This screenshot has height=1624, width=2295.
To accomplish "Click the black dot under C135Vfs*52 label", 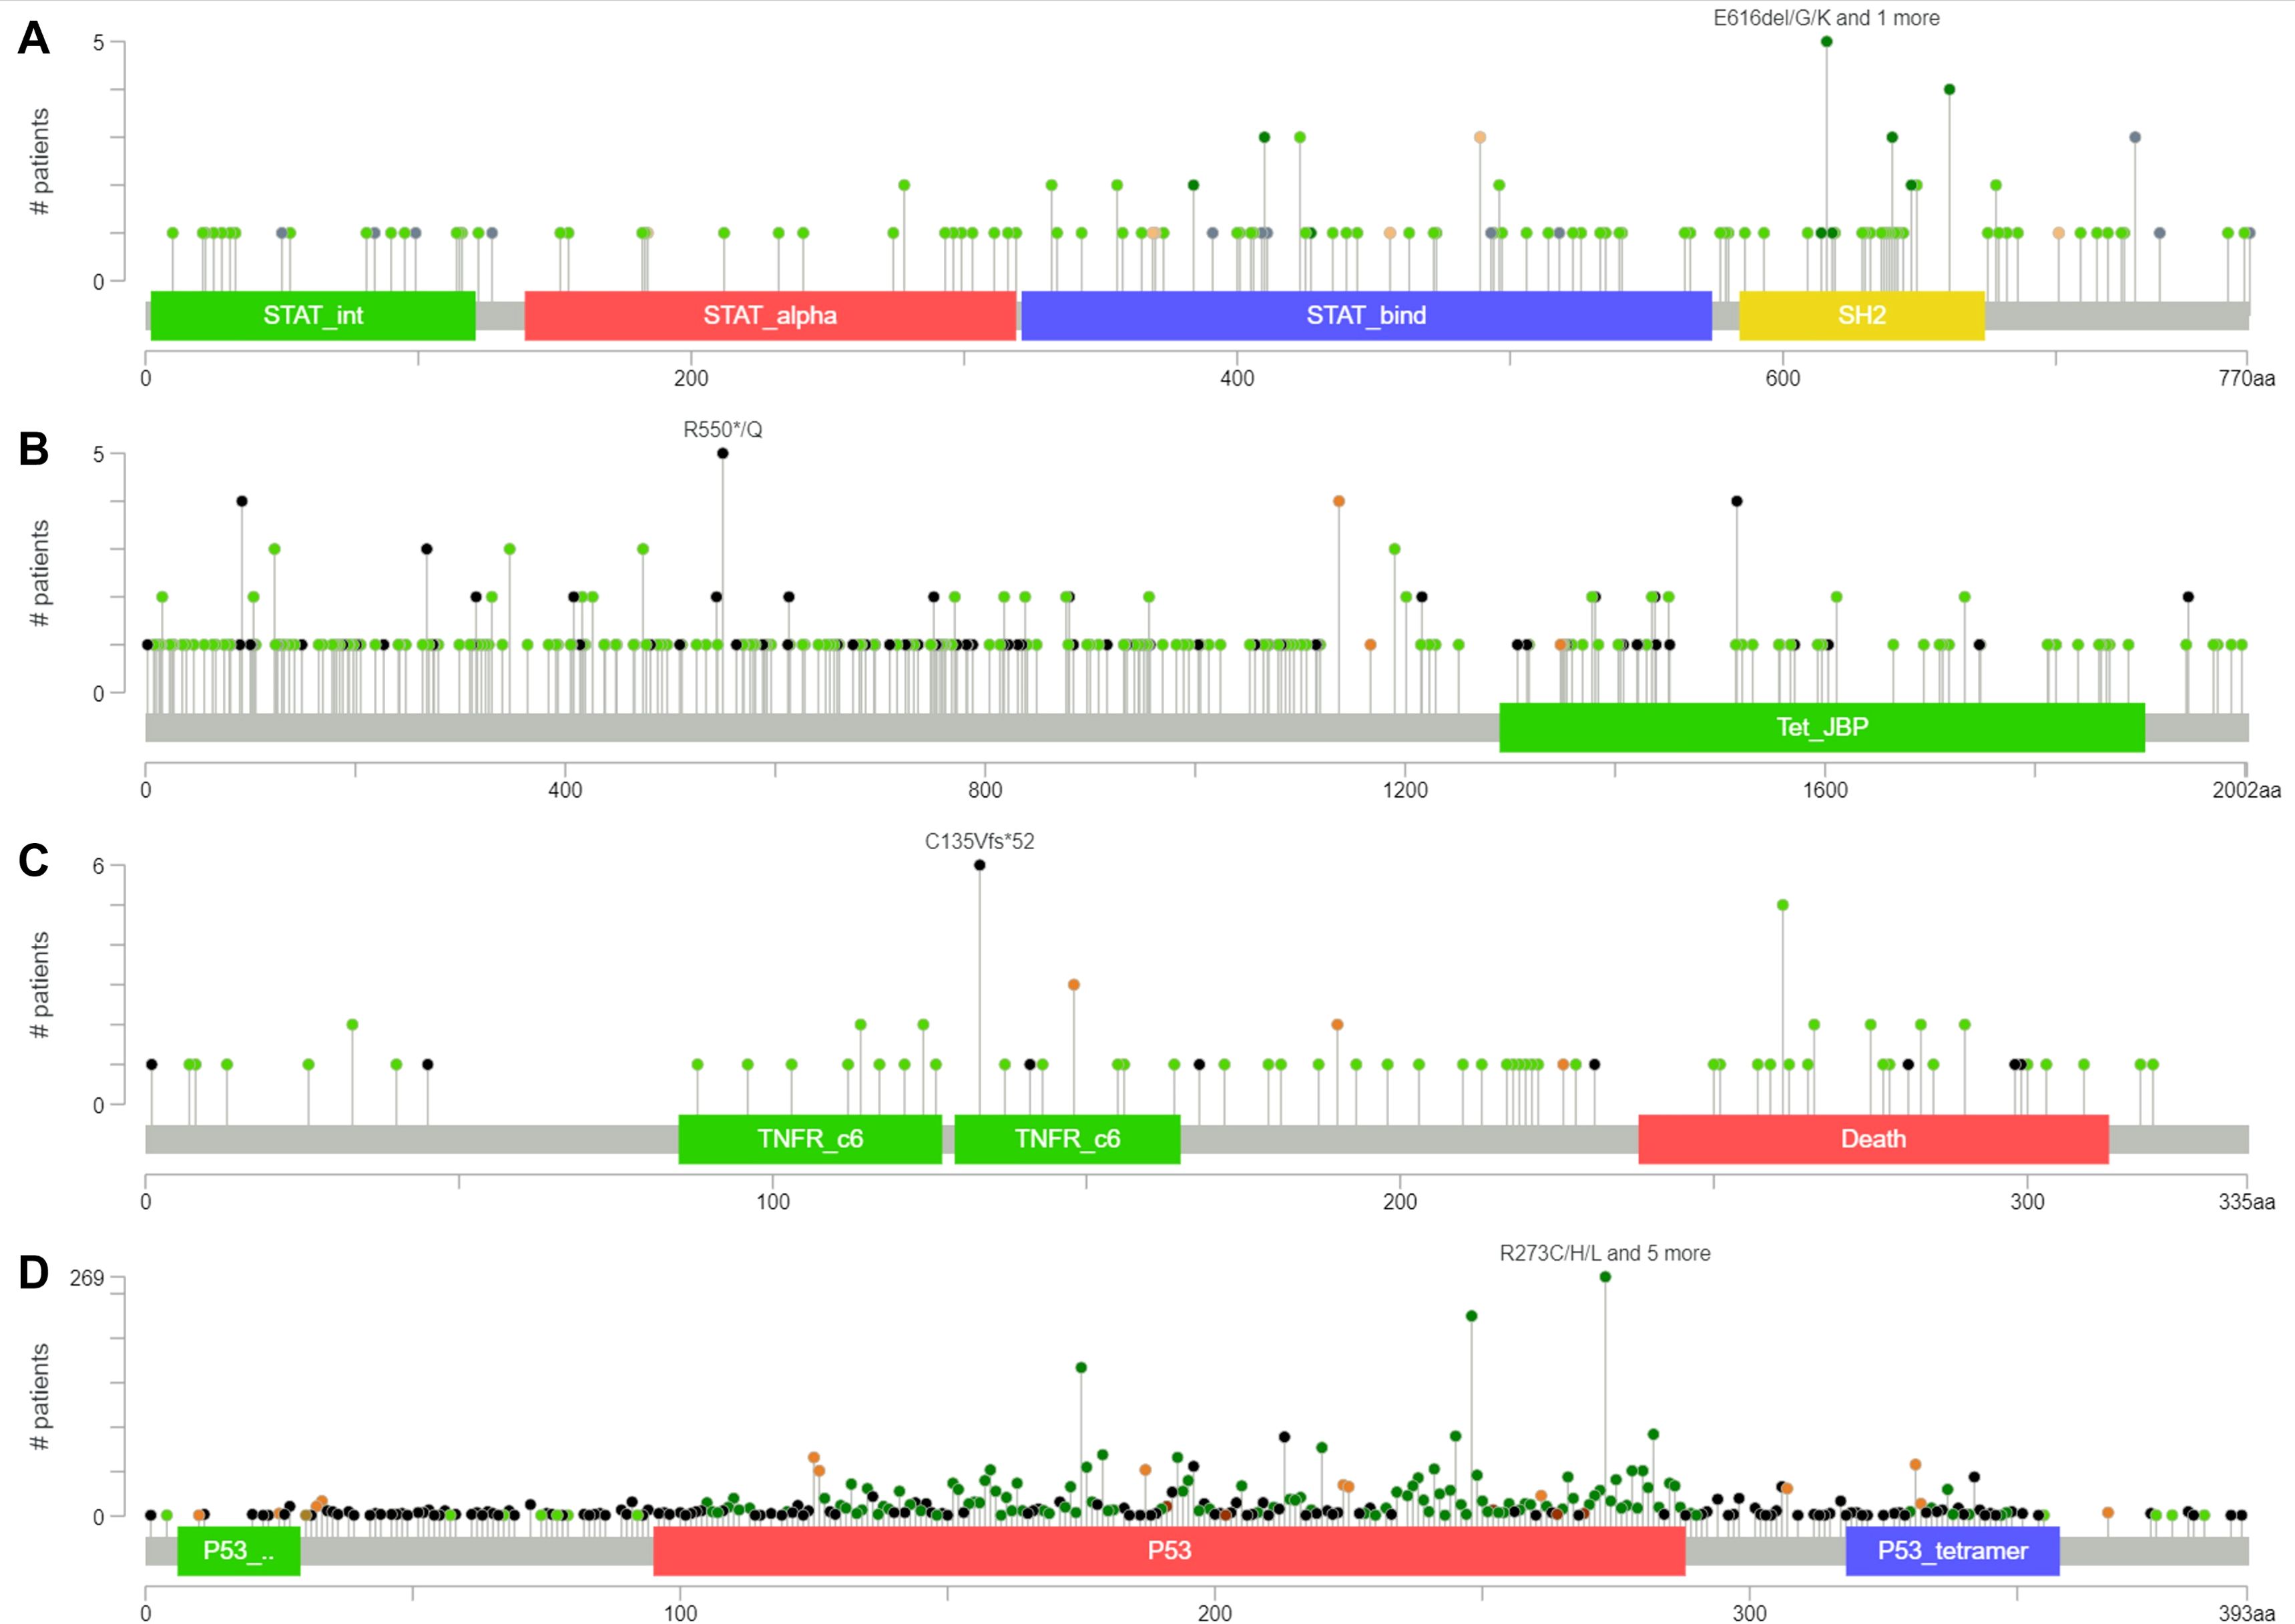I will tap(980, 866).
